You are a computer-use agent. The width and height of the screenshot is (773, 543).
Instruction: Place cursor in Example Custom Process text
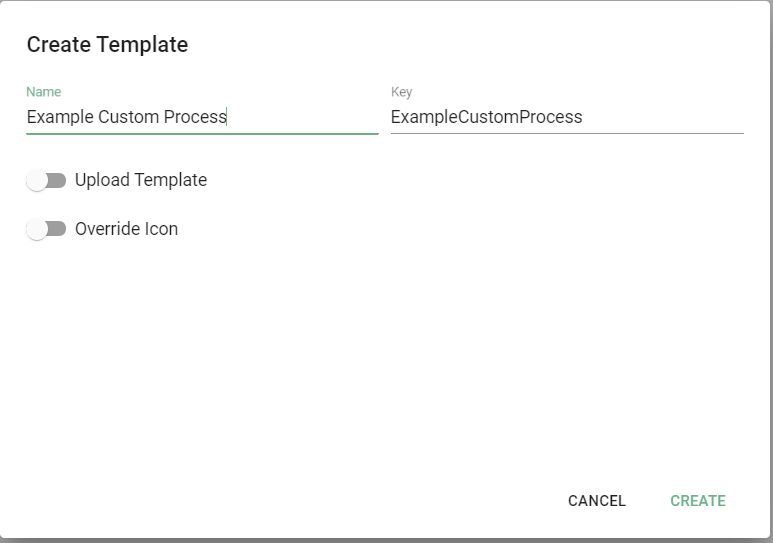[126, 117]
